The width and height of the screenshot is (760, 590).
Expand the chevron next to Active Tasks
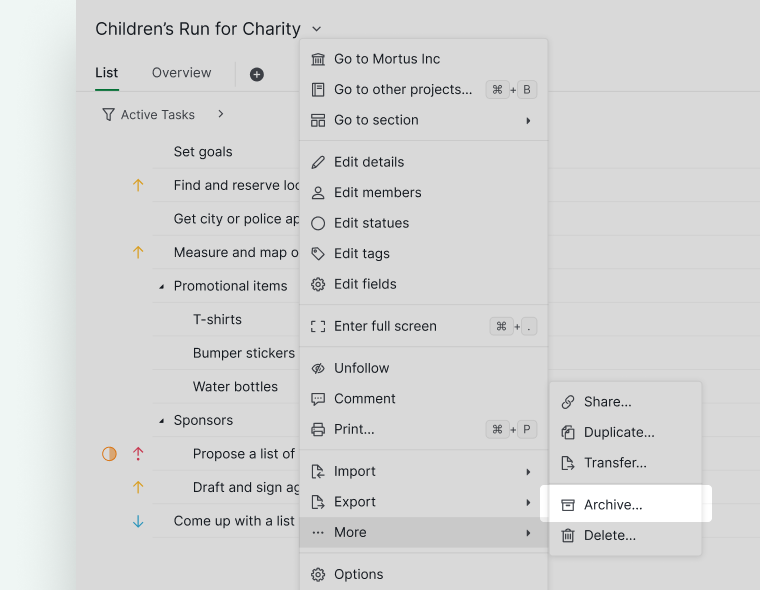click(x=221, y=114)
